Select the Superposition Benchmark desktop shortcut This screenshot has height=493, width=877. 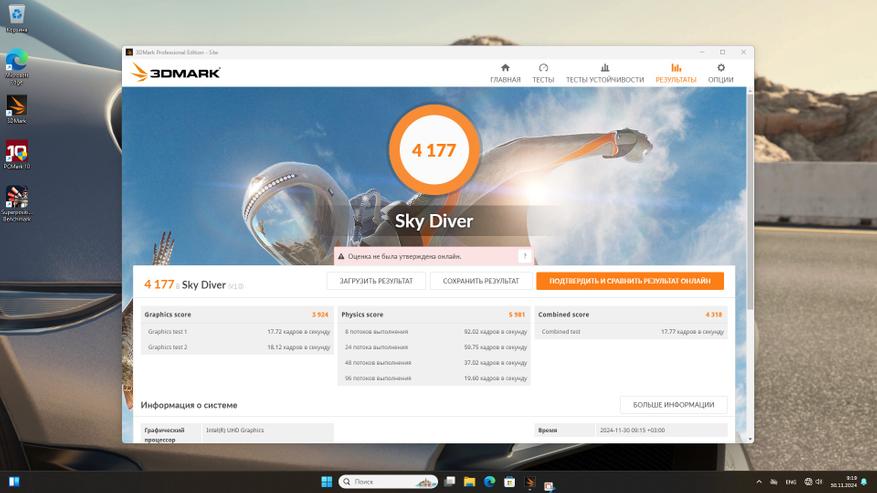(17, 204)
